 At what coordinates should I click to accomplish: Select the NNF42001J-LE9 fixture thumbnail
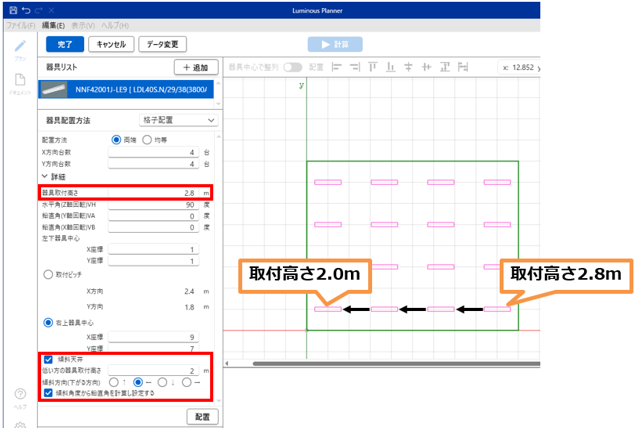point(57,89)
